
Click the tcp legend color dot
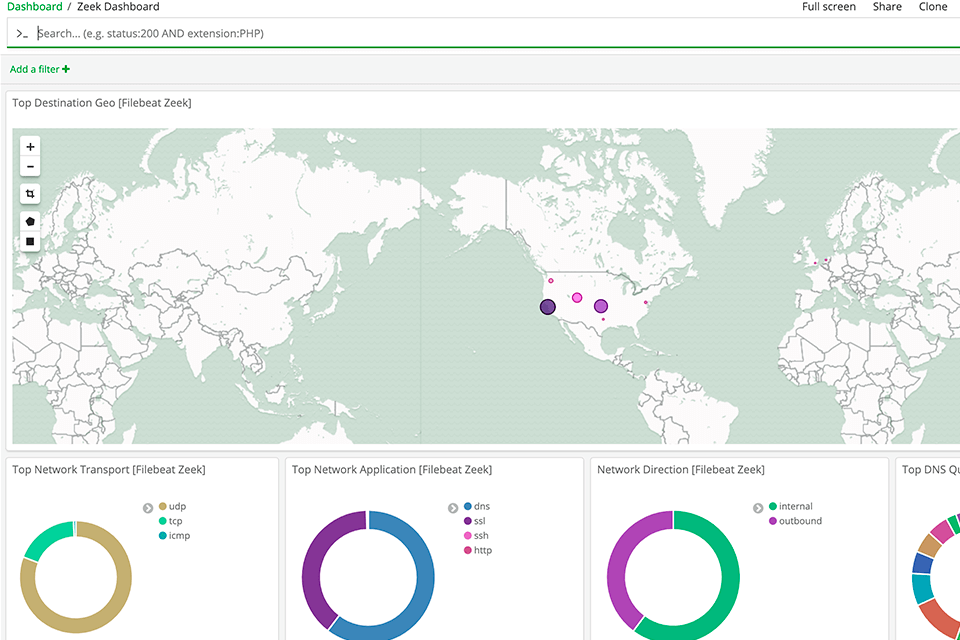click(x=162, y=521)
